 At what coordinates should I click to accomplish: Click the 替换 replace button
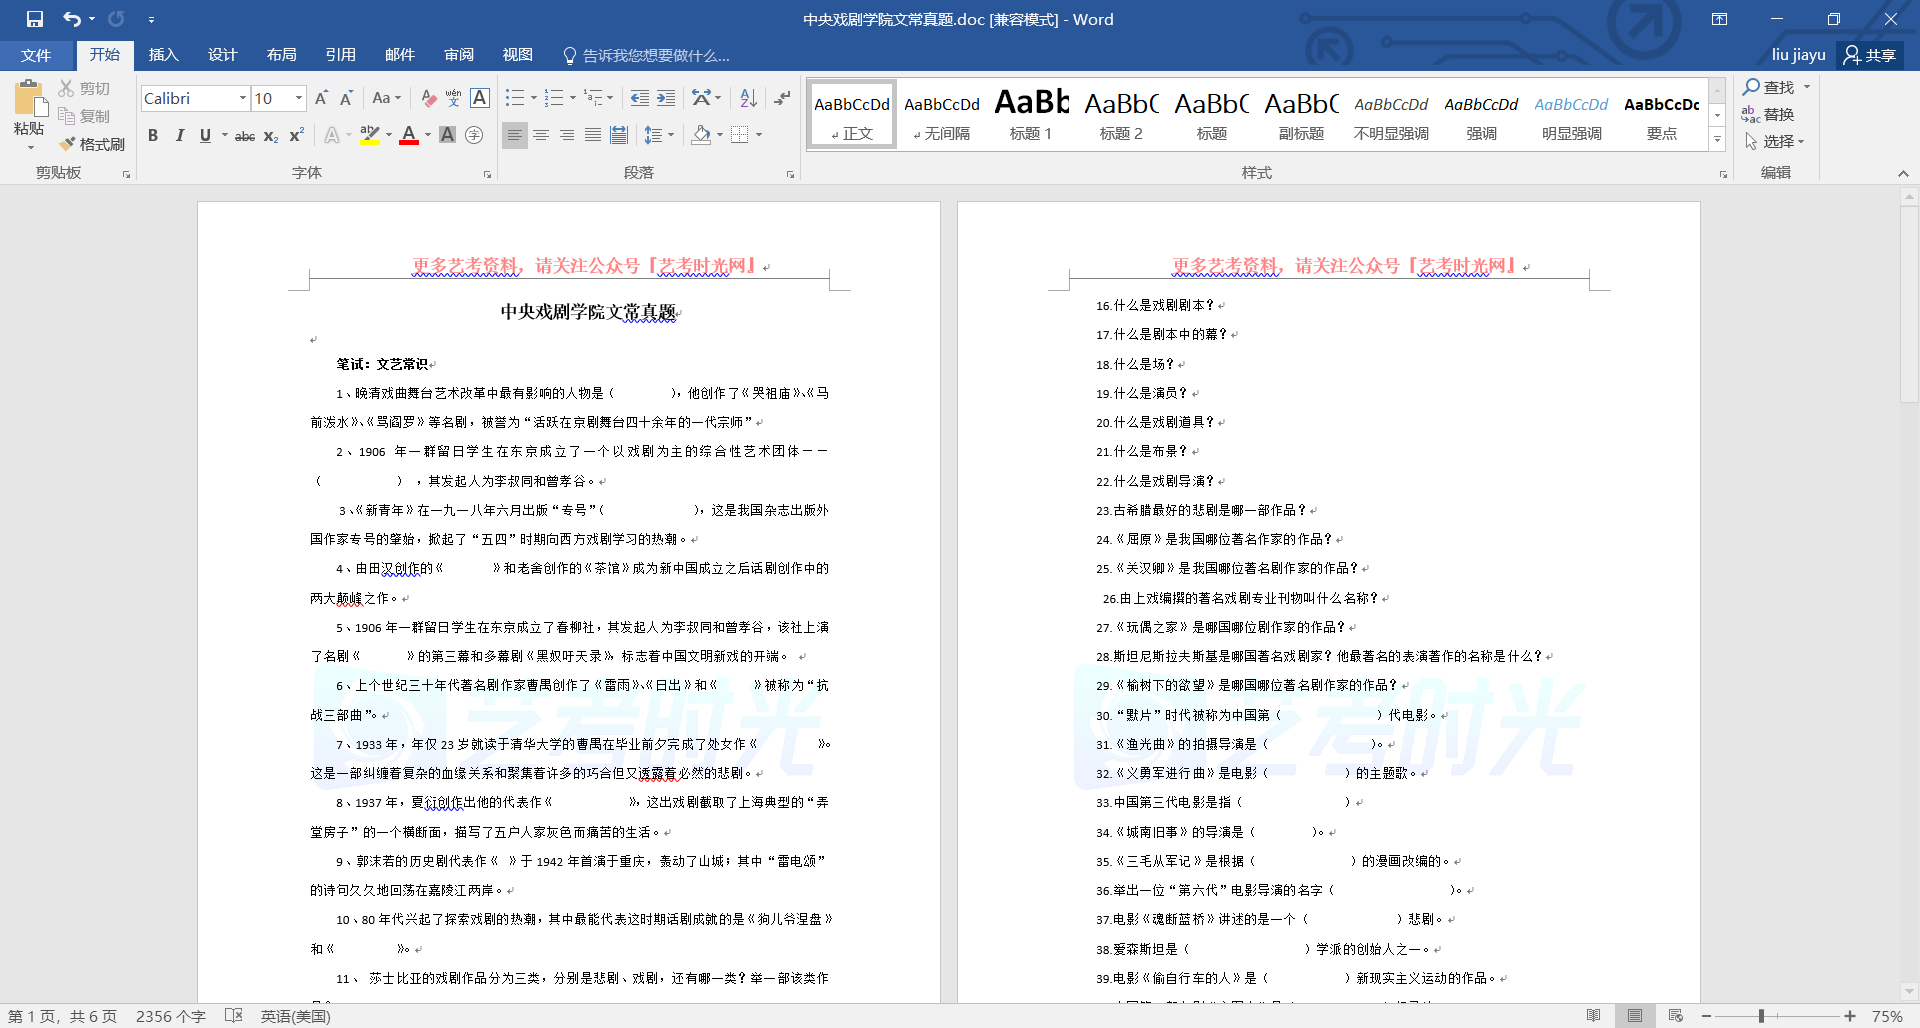(x=1768, y=114)
